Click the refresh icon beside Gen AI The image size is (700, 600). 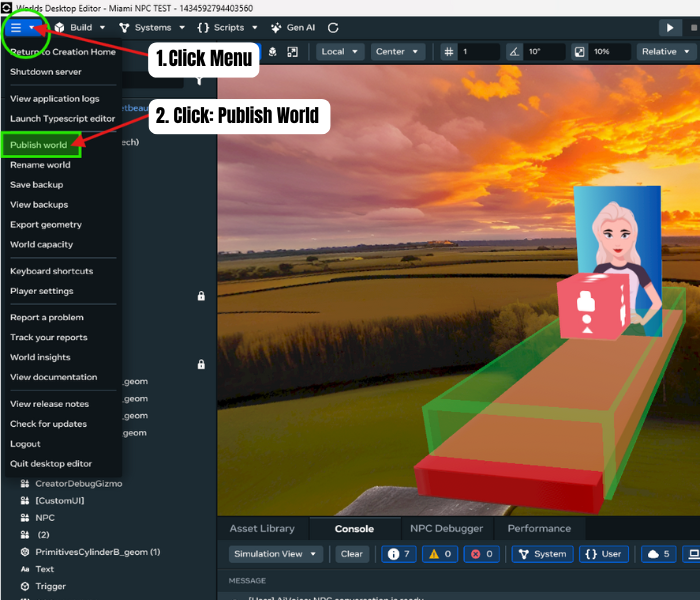[x=333, y=27]
